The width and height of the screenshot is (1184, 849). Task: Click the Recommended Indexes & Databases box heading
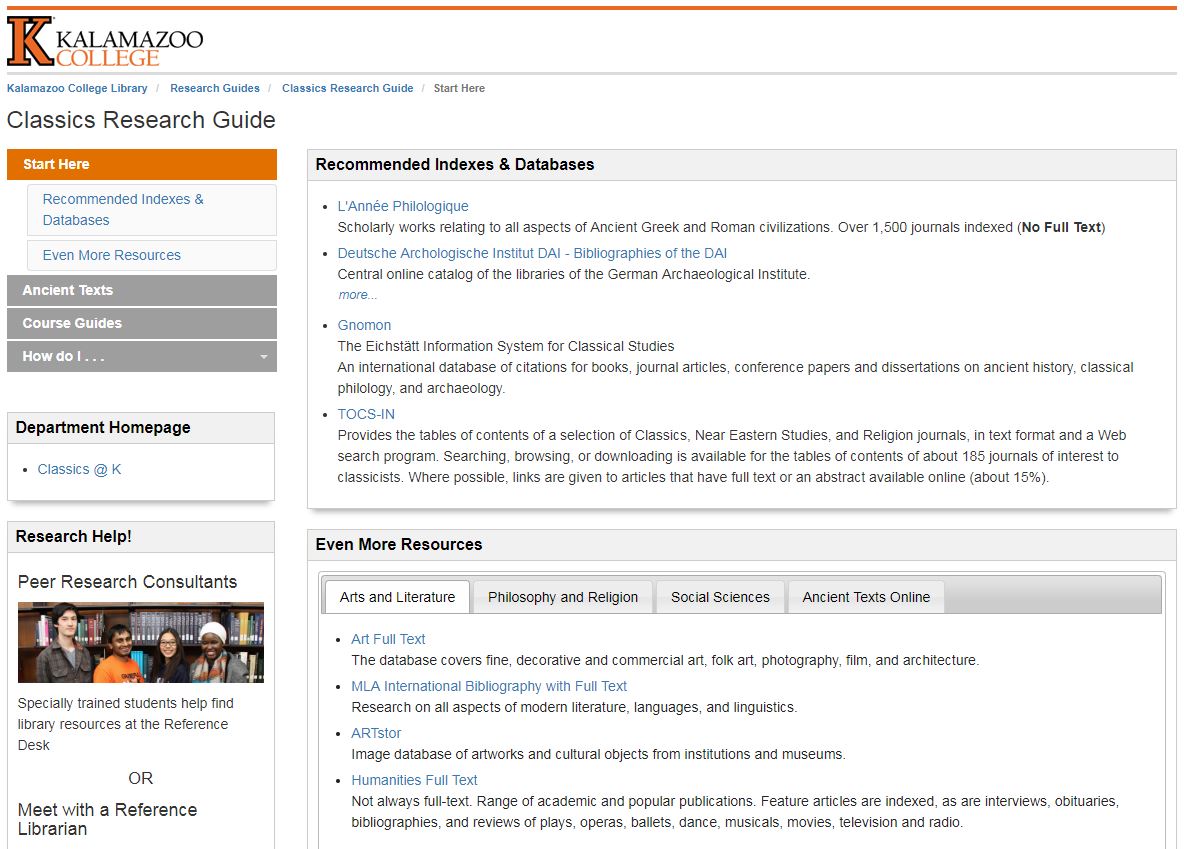(x=455, y=165)
